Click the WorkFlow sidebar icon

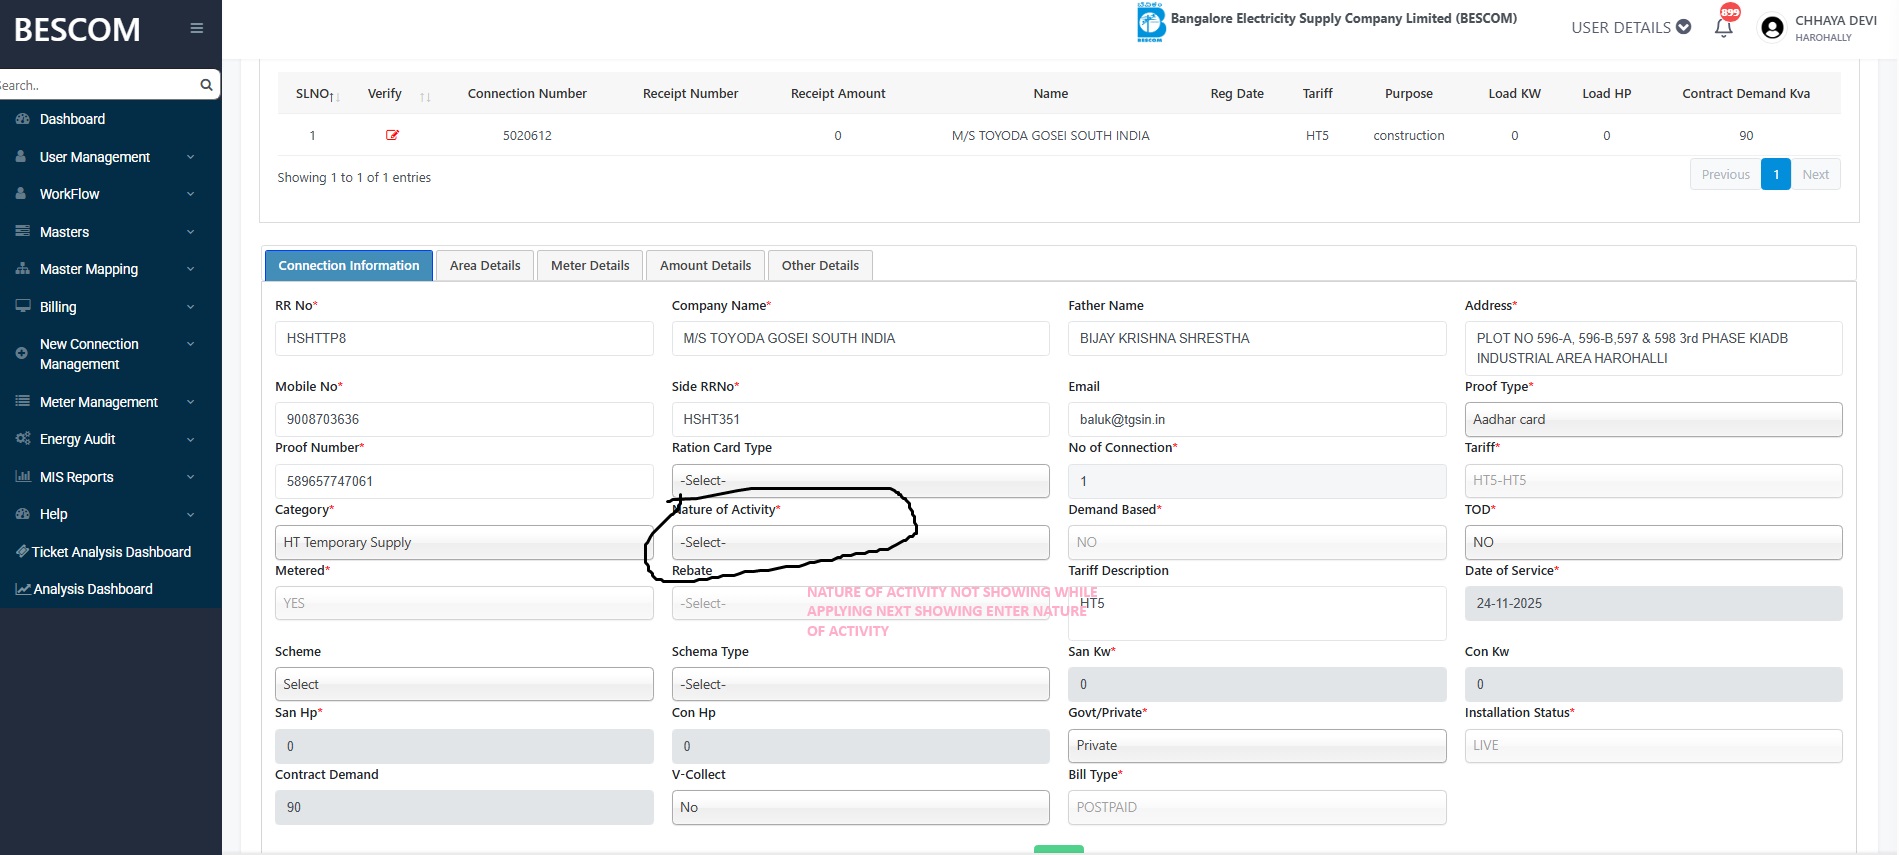[x=21, y=194]
